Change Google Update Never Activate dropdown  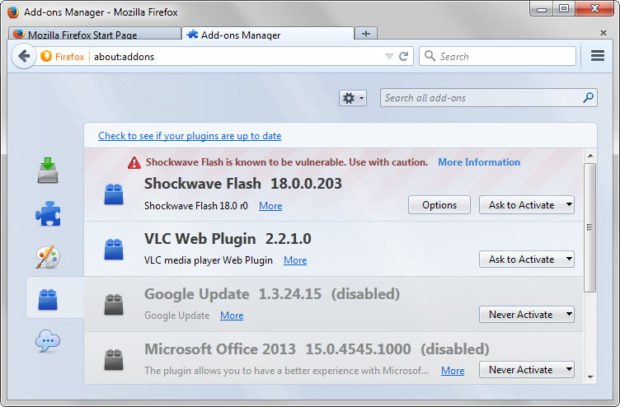(527, 314)
